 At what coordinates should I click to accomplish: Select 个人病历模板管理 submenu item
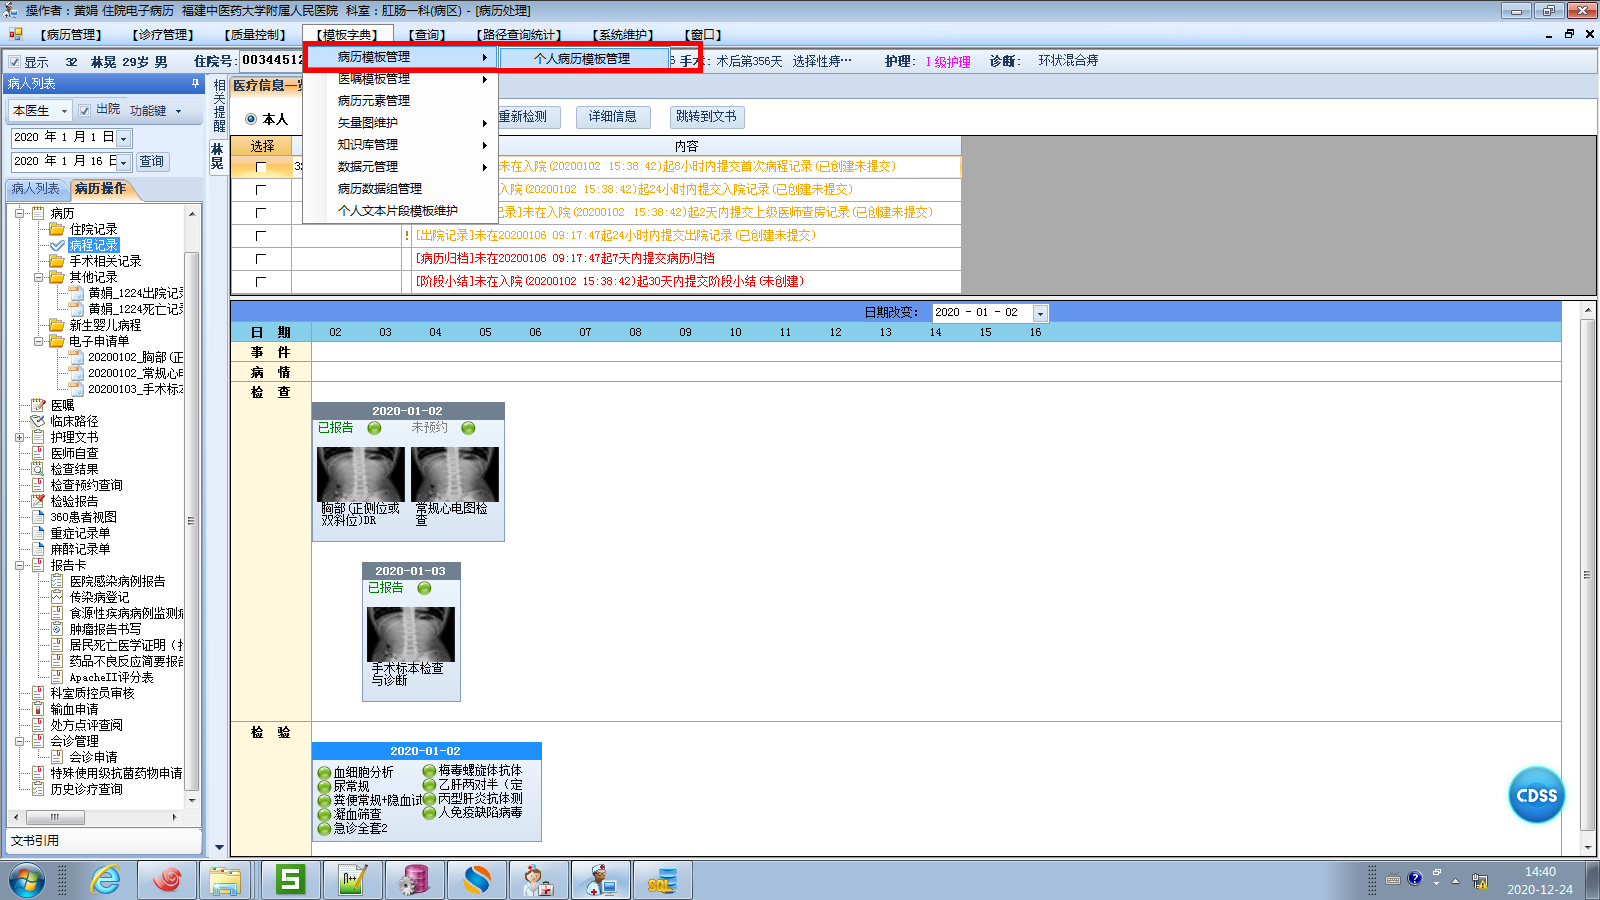(583, 59)
